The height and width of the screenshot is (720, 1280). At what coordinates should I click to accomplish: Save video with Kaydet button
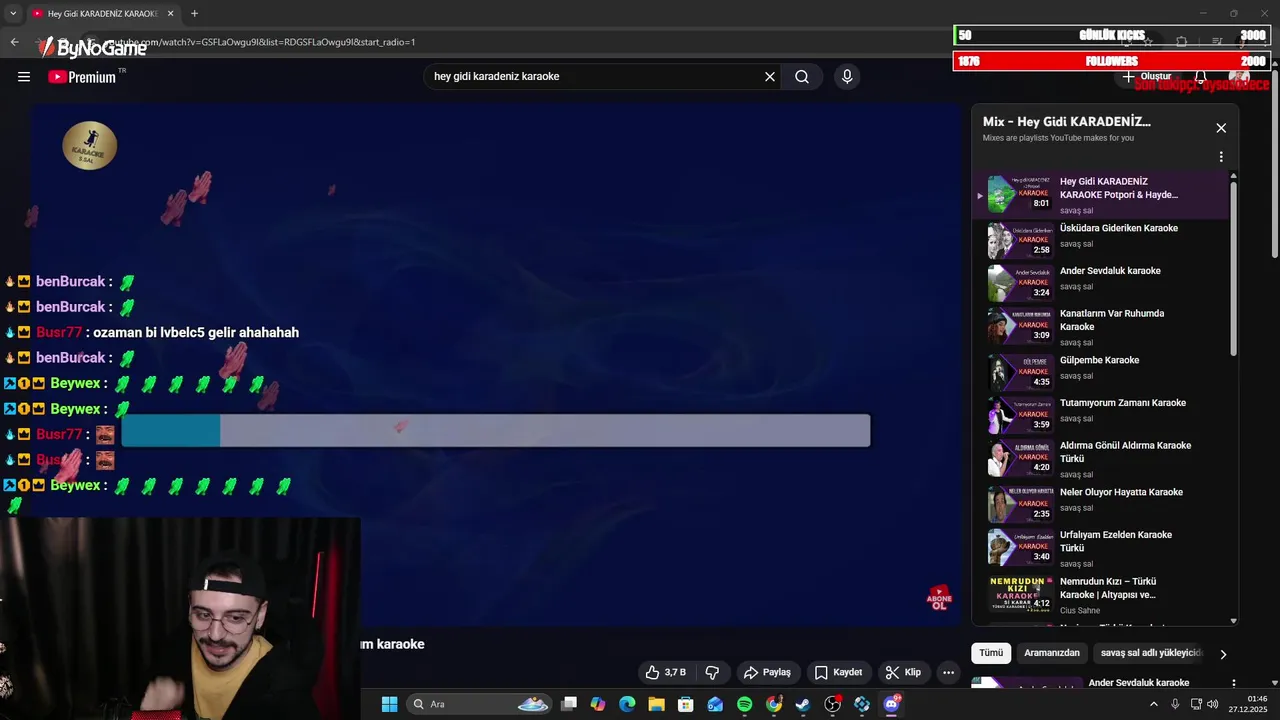(838, 672)
